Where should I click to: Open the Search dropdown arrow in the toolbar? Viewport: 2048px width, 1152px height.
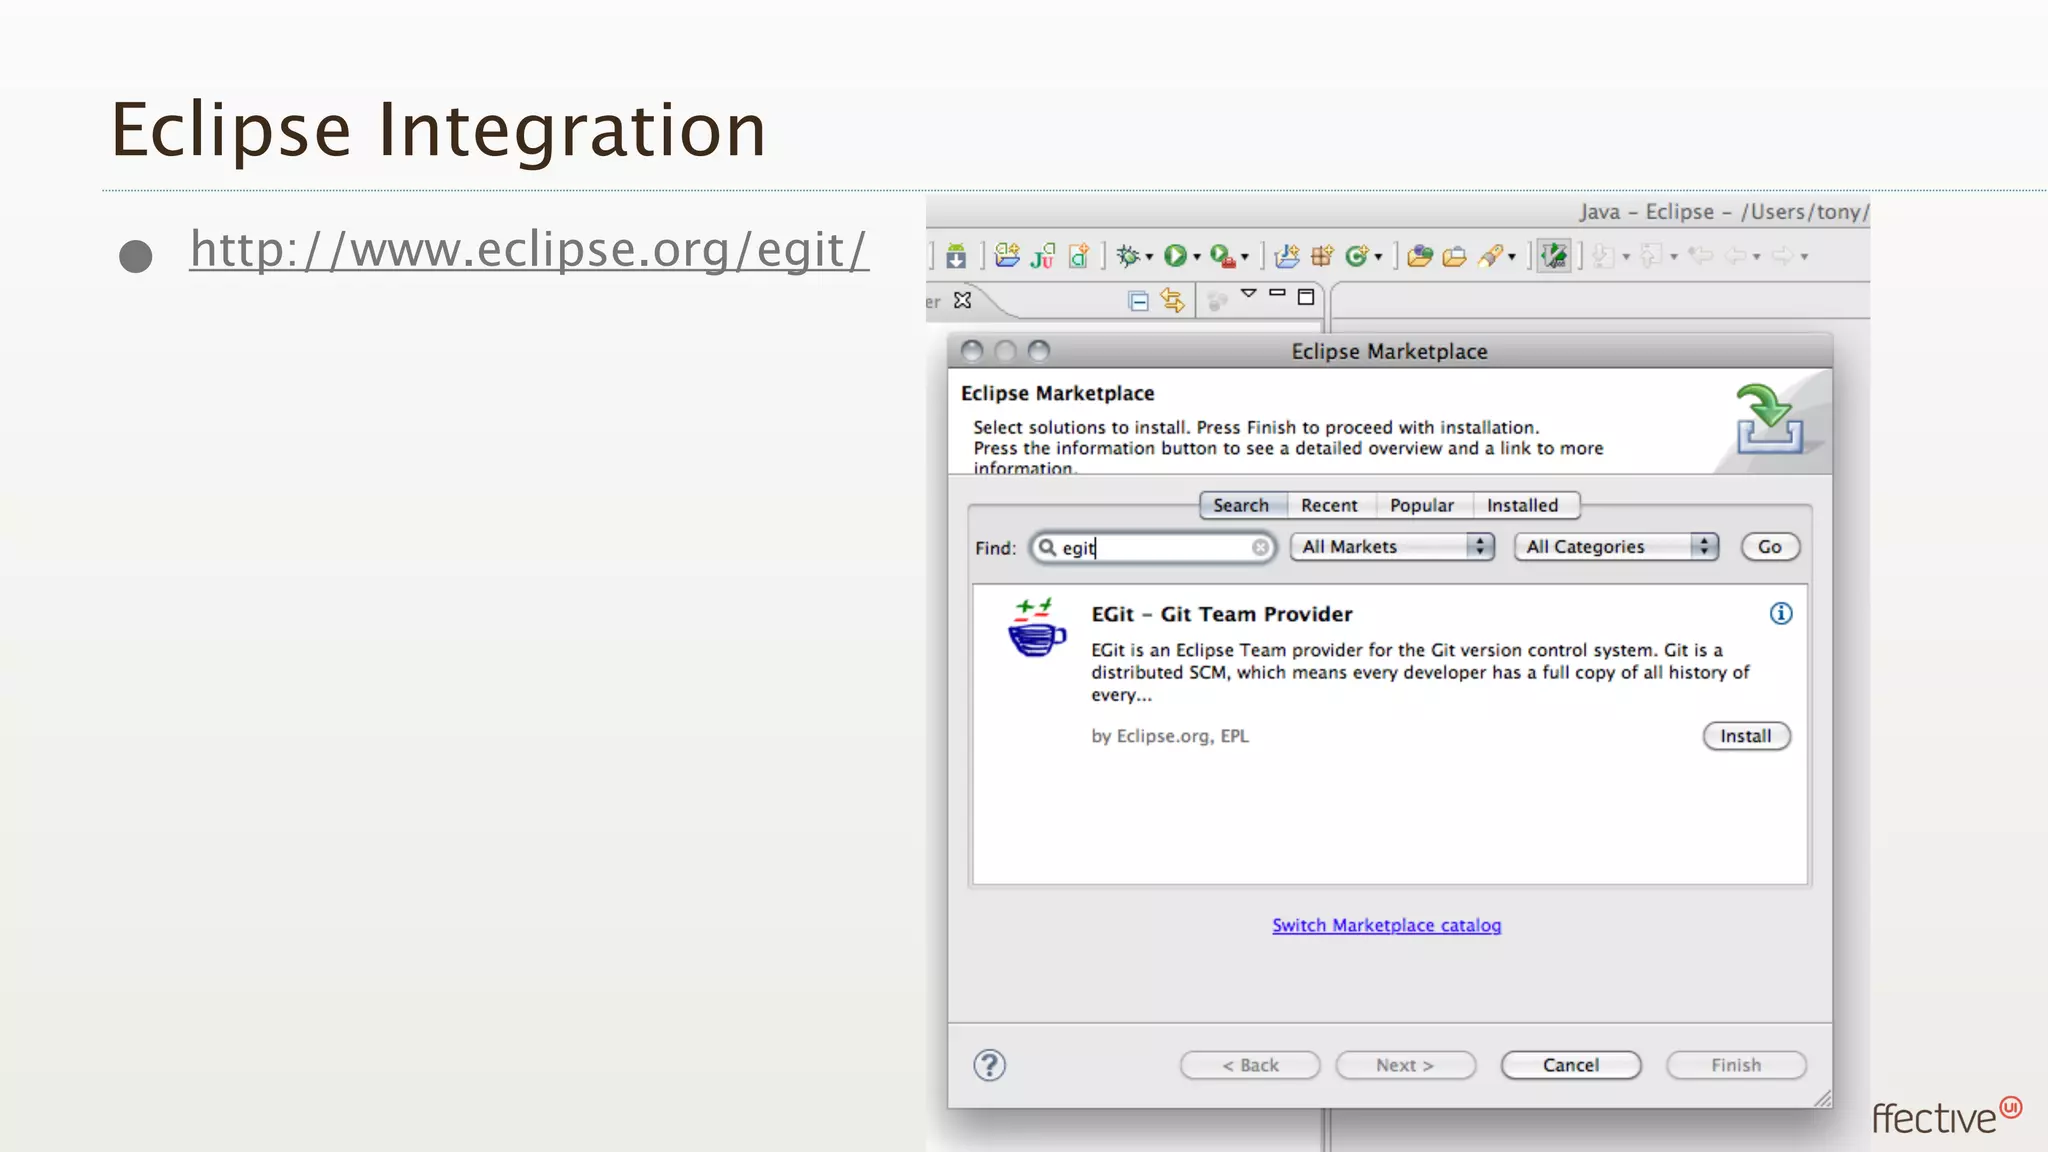[x=1512, y=257]
